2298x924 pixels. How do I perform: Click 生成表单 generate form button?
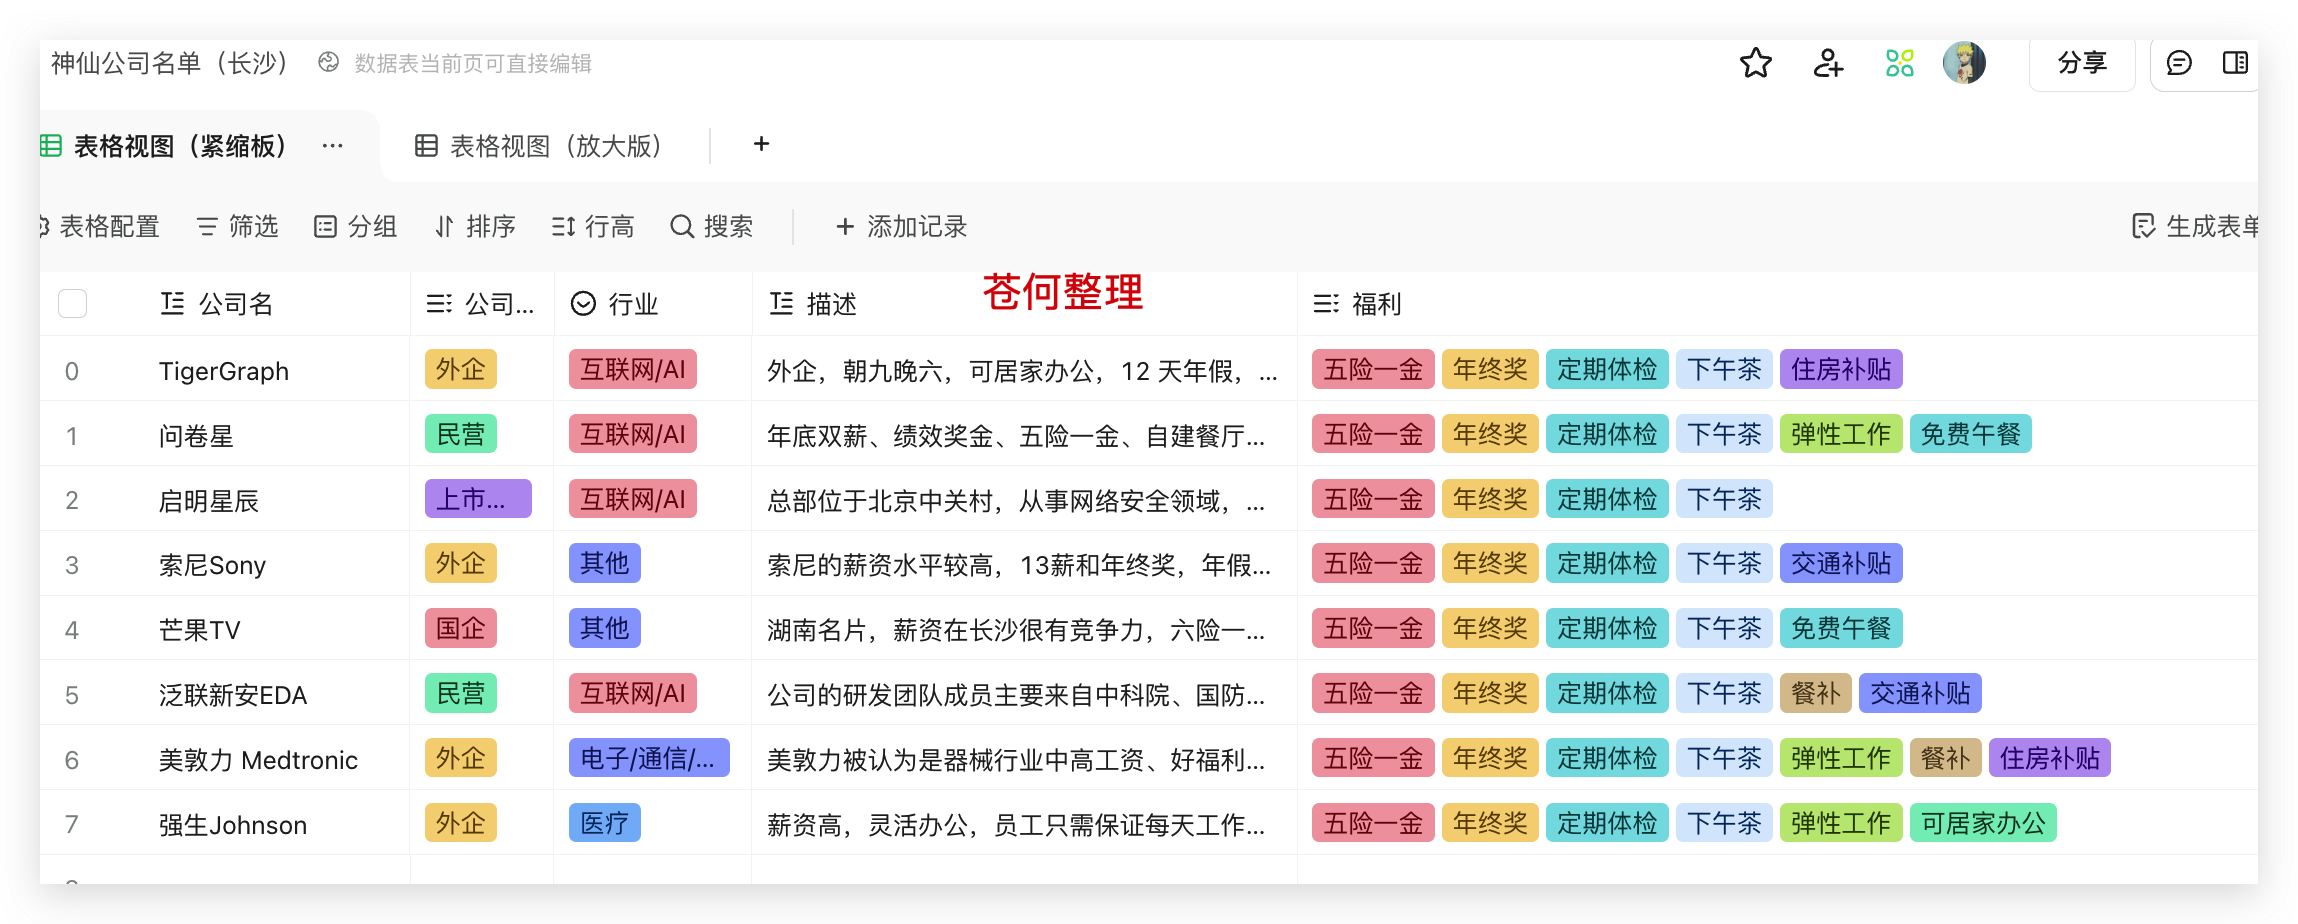coord(2195,227)
